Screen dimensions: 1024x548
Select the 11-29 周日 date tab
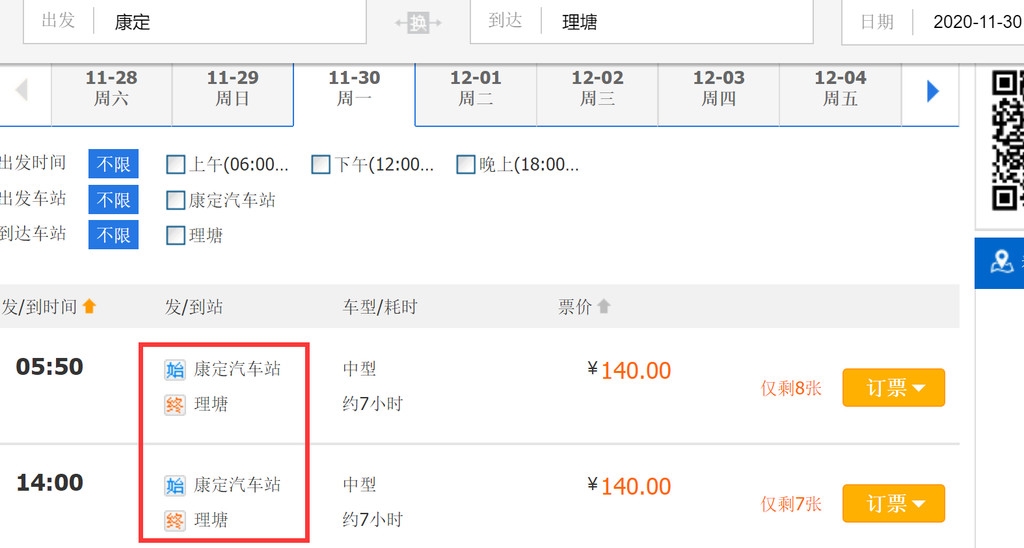pos(232,89)
